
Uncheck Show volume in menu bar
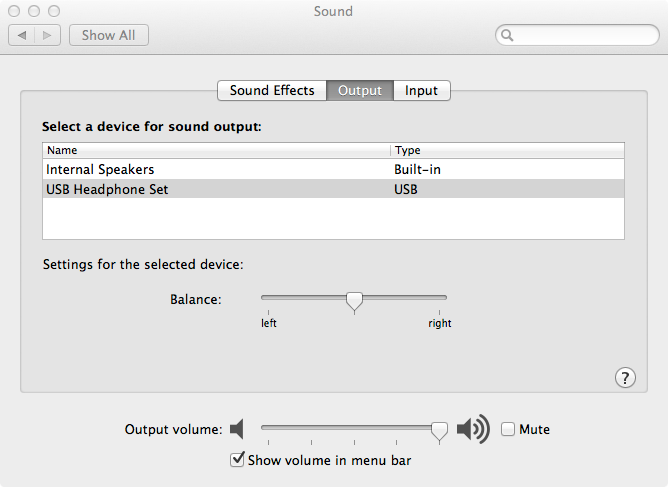pos(237,460)
